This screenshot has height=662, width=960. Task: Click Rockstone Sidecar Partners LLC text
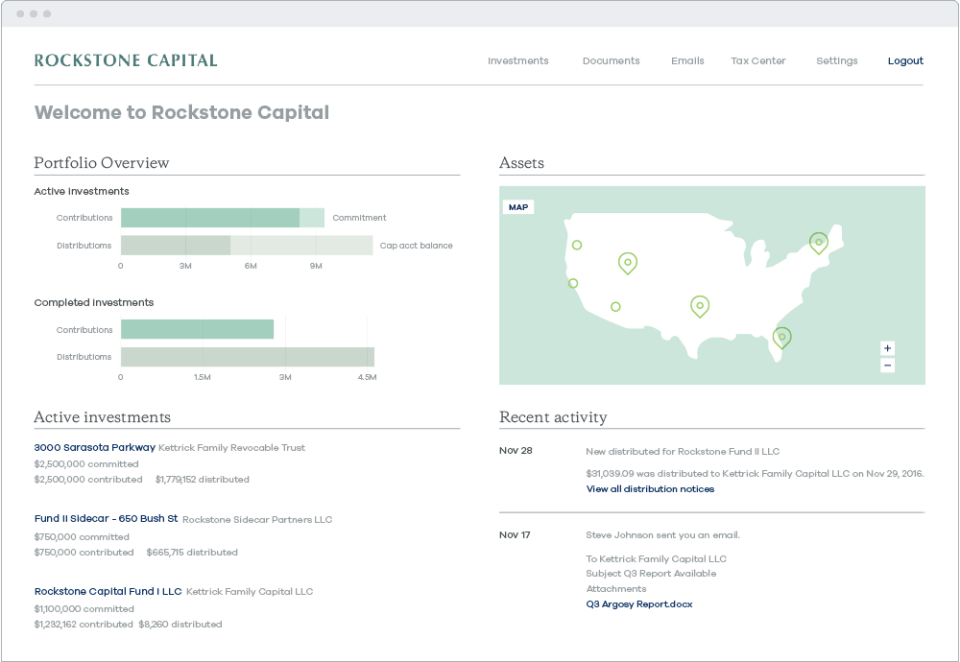coord(257,519)
